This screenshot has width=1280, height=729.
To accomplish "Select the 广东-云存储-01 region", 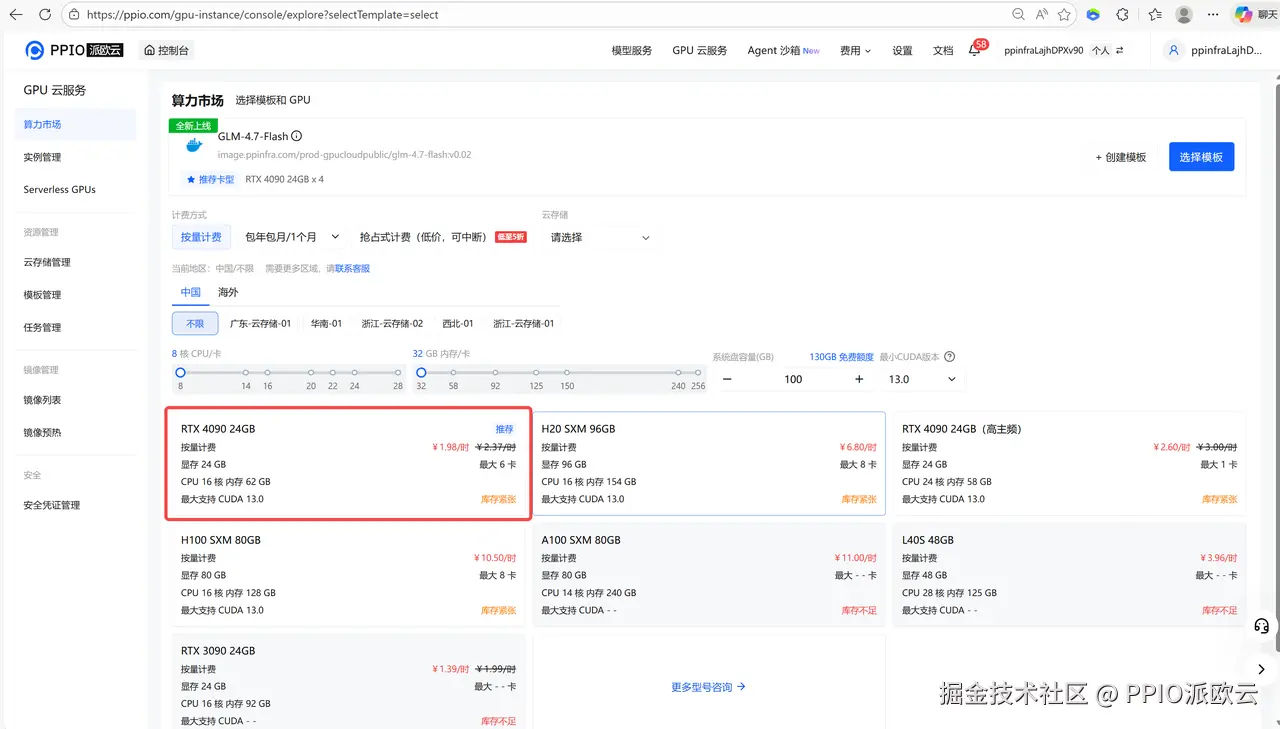I will click(260, 323).
